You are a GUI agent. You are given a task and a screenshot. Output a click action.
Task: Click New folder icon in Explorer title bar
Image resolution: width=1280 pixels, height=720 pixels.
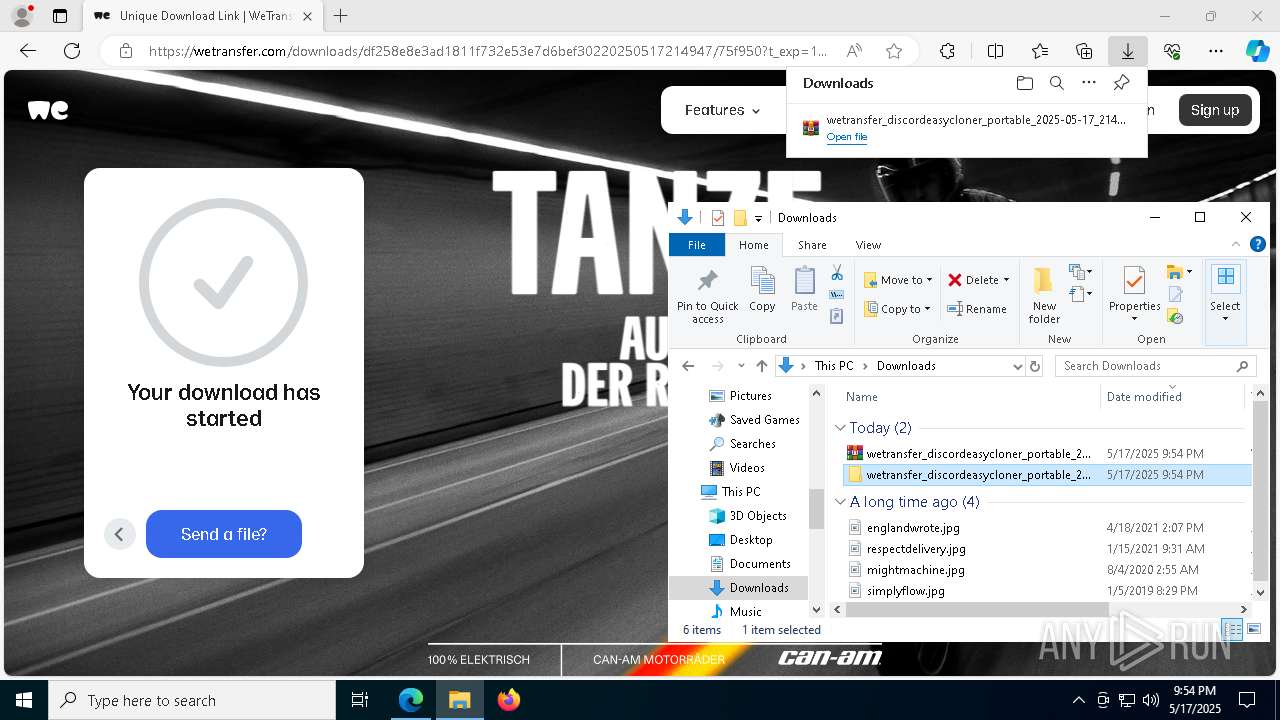[x=740, y=218]
